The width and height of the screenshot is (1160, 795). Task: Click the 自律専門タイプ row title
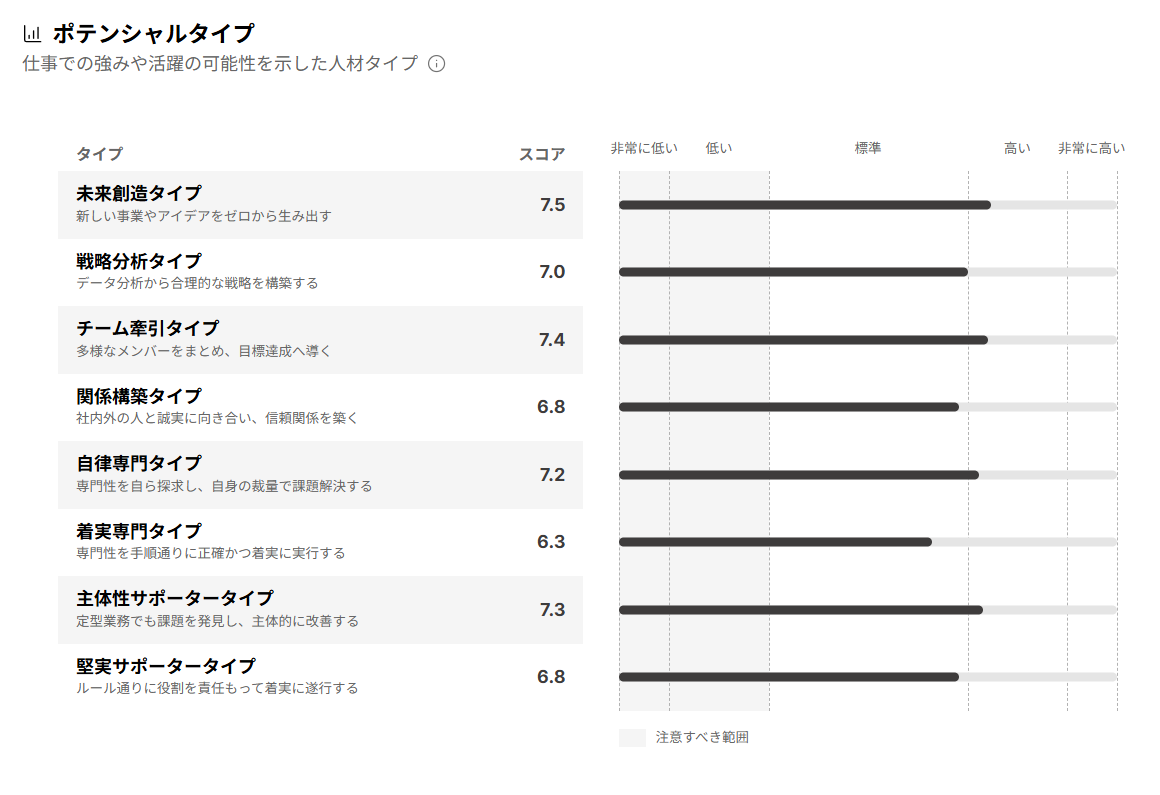[139, 463]
